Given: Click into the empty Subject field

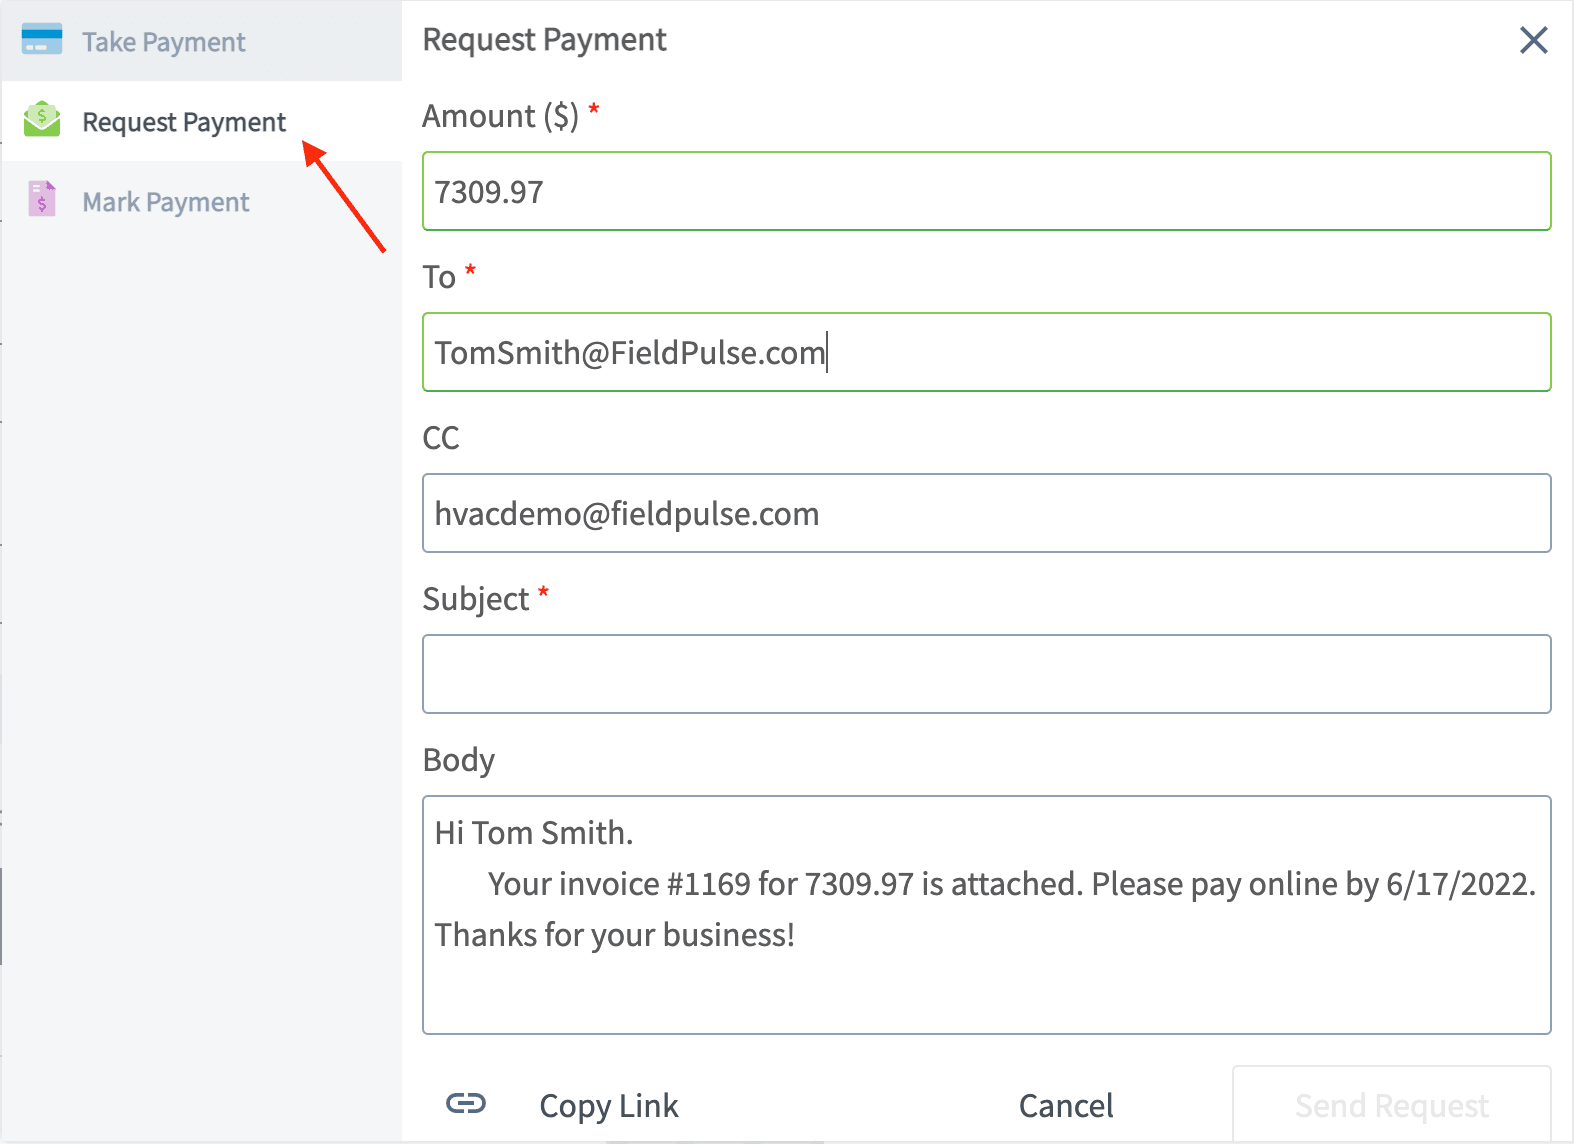Looking at the screenshot, I should click(x=986, y=674).
